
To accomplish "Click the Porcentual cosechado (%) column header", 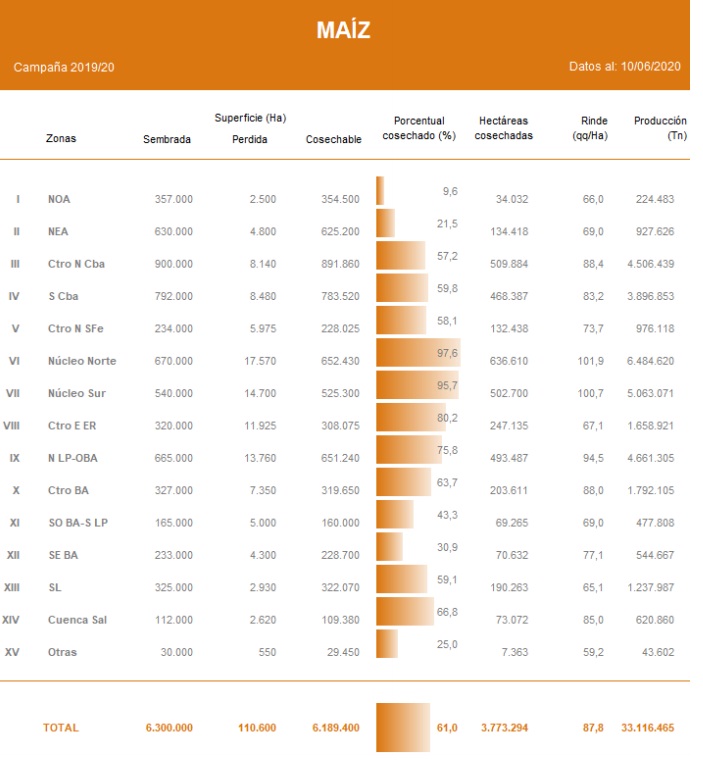I will click(419, 128).
